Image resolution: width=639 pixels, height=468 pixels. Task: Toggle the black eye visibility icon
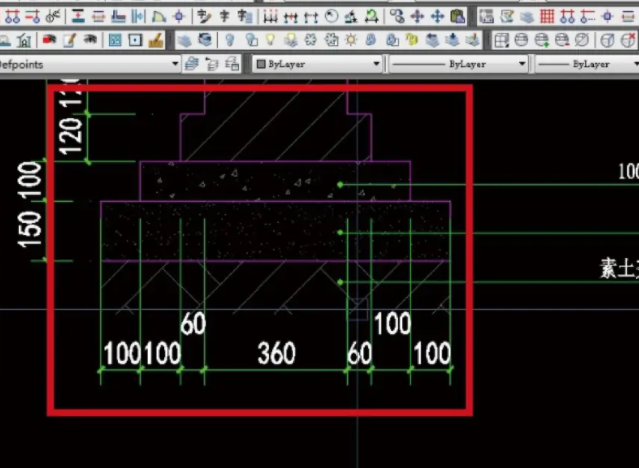tap(90, 39)
